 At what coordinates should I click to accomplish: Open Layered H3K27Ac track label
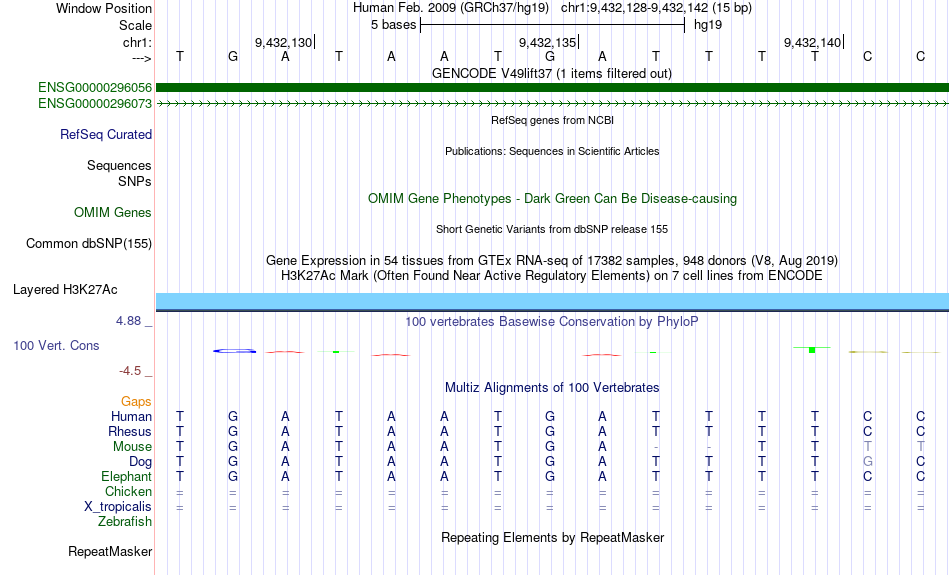(65, 290)
